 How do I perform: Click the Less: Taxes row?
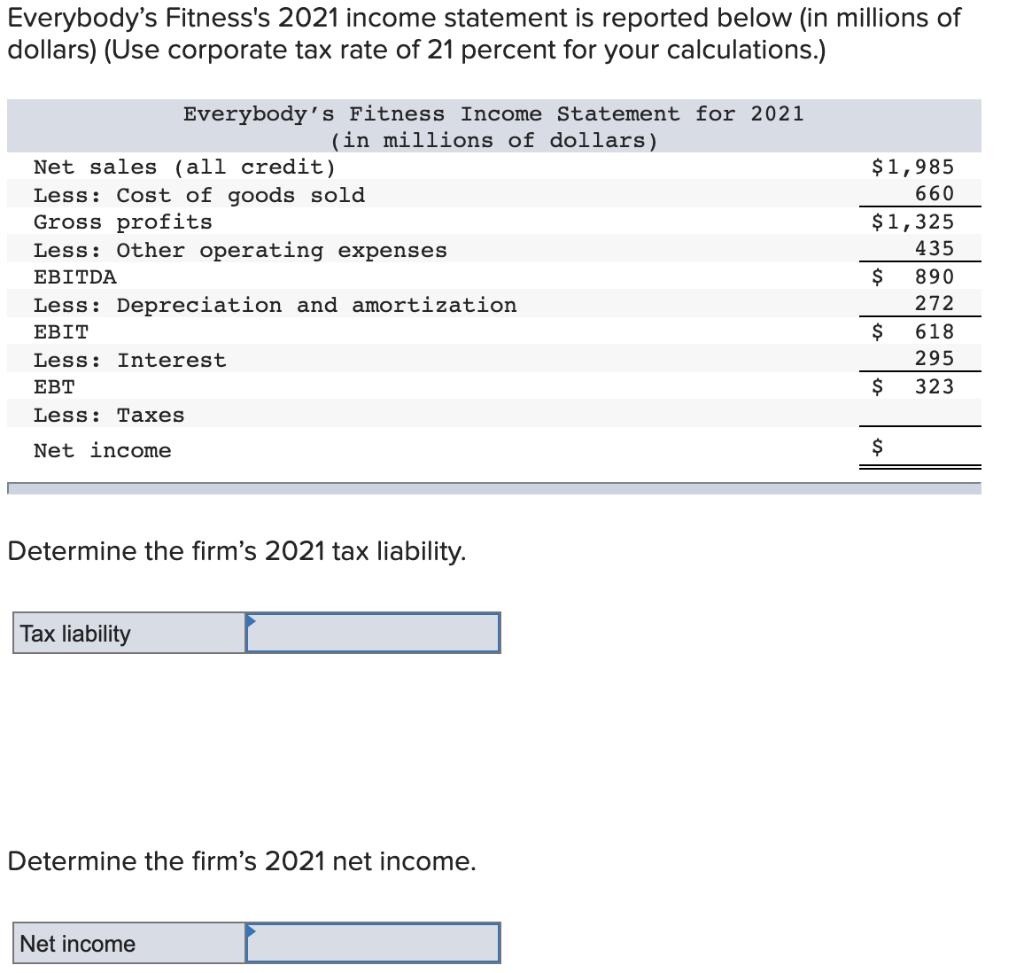(110, 414)
